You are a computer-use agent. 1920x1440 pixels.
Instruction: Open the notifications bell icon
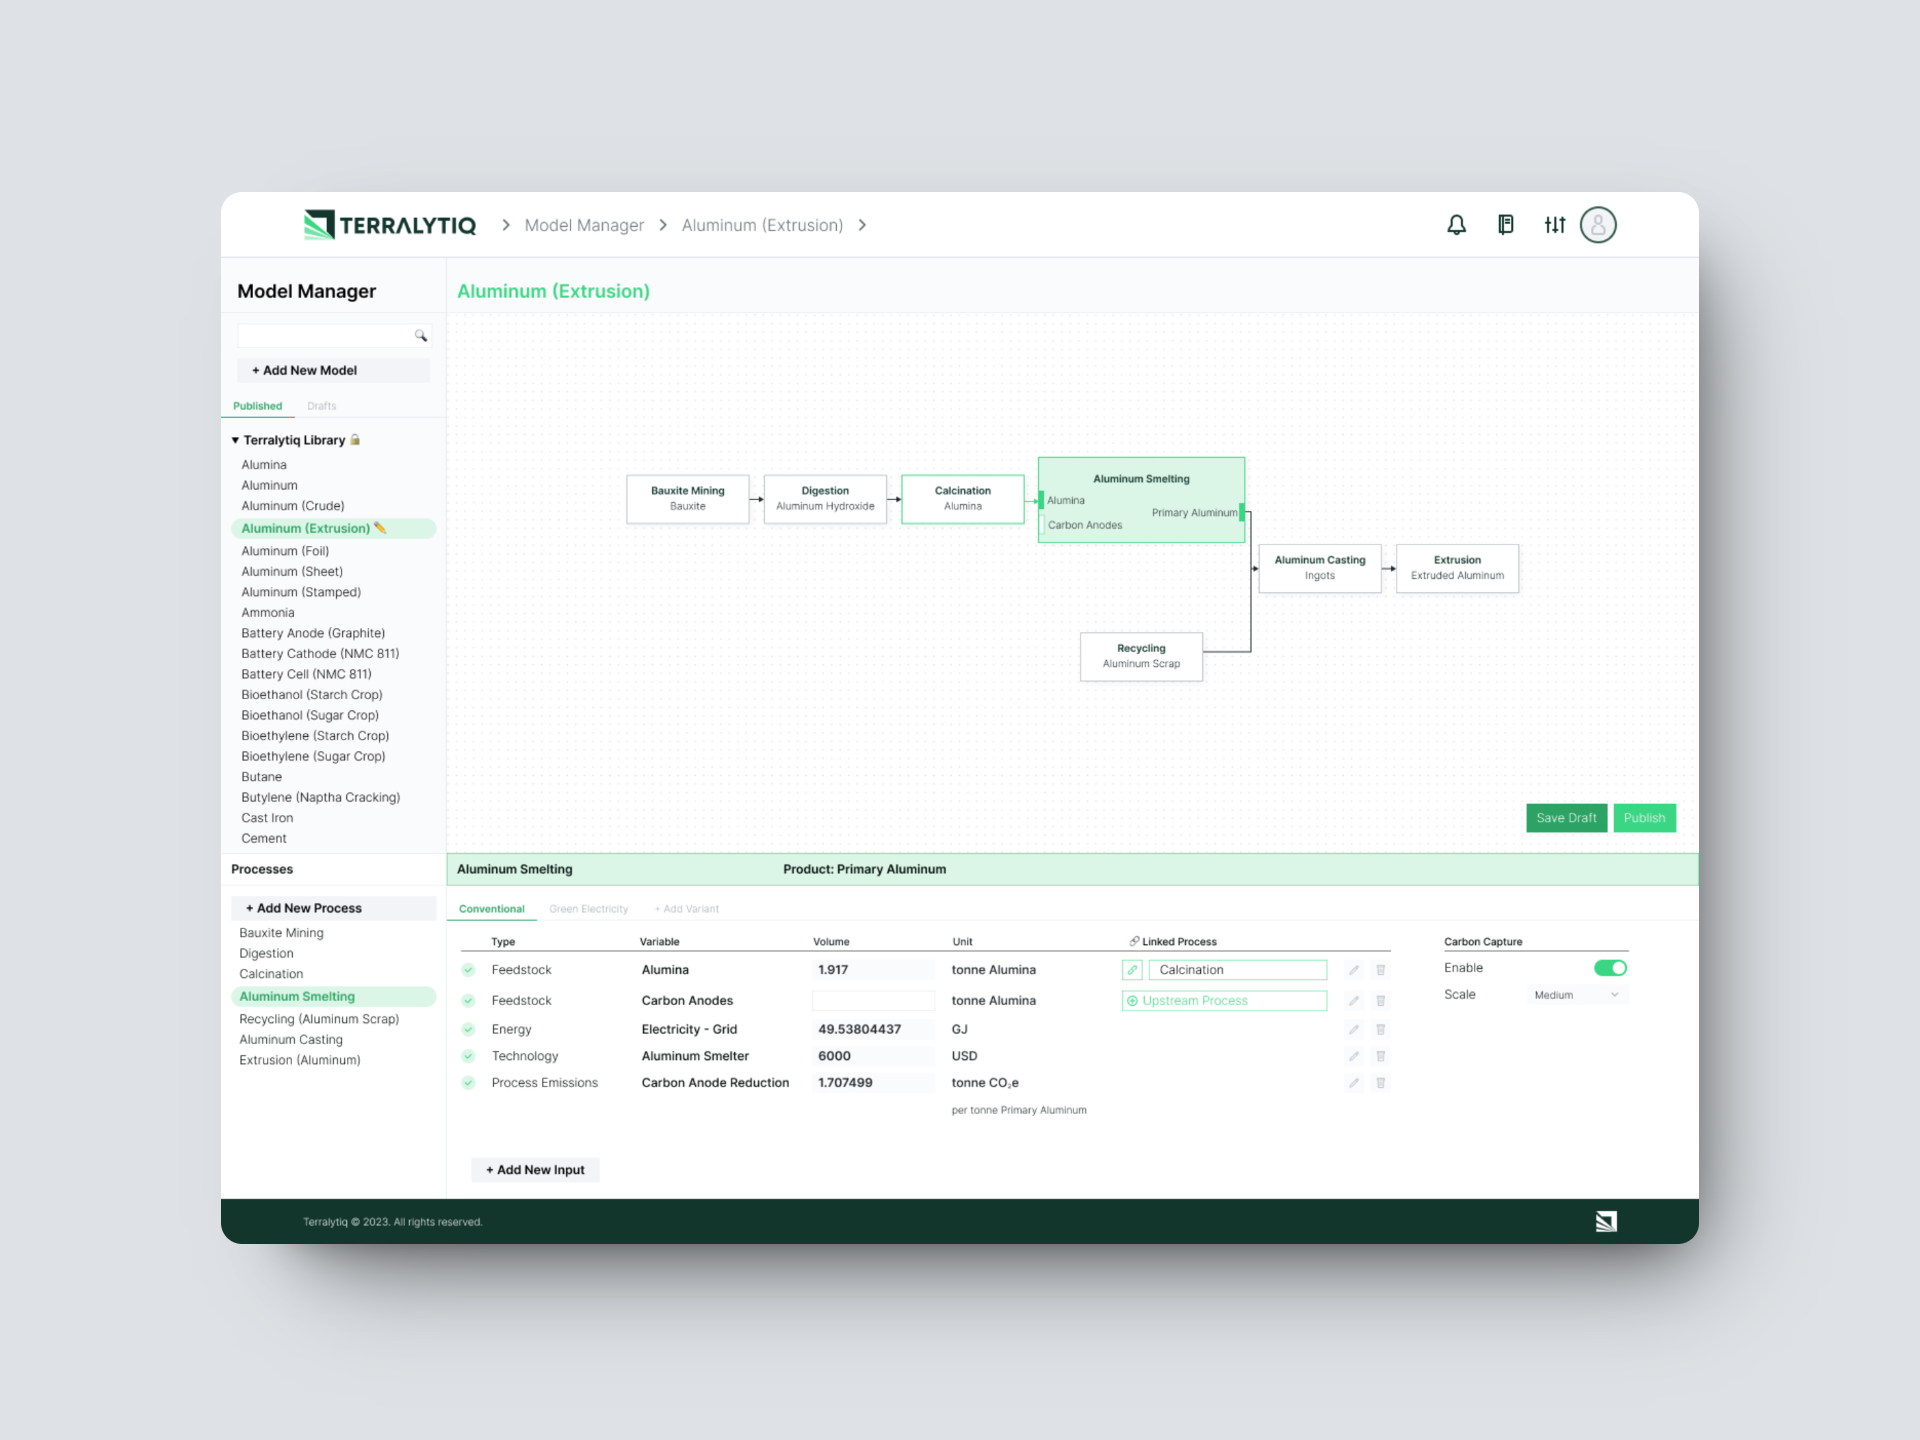pos(1456,225)
